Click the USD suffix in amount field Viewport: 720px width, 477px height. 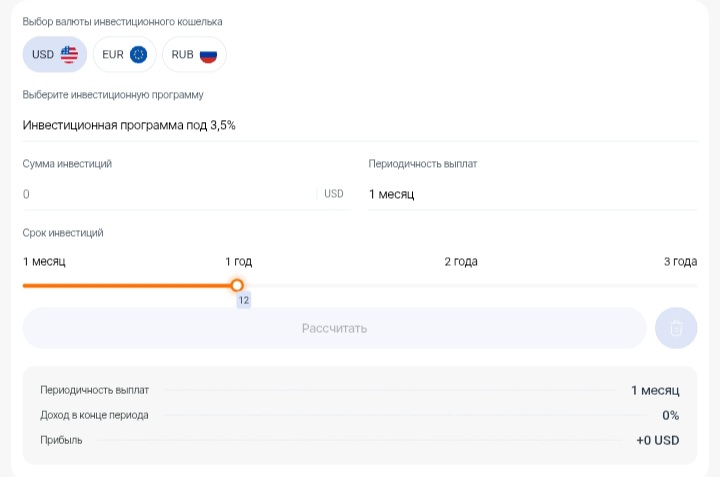tap(334, 194)
